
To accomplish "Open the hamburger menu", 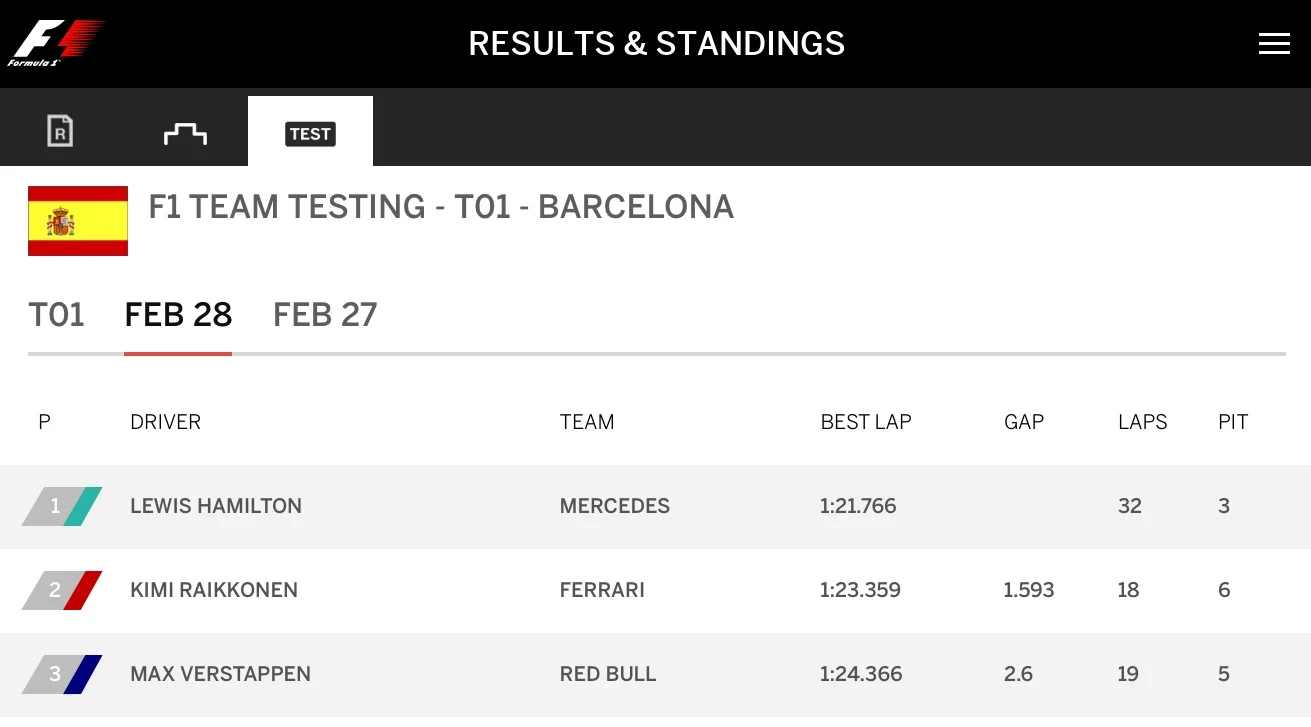I will coord(1273,44).
